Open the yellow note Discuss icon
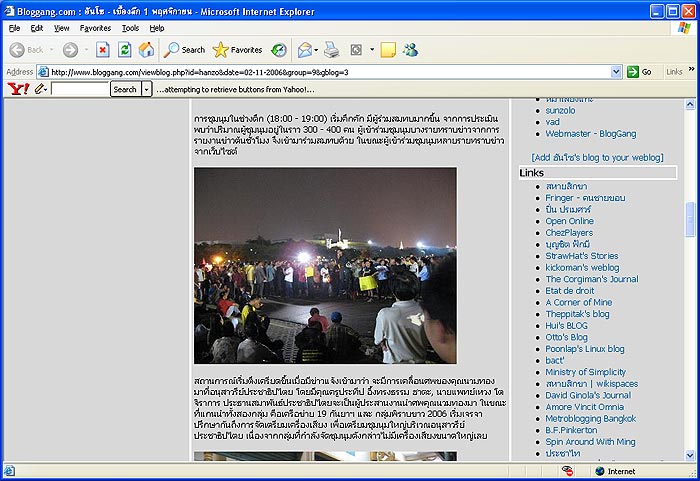This screenshot has height=481, width=700. coord(388,50)
